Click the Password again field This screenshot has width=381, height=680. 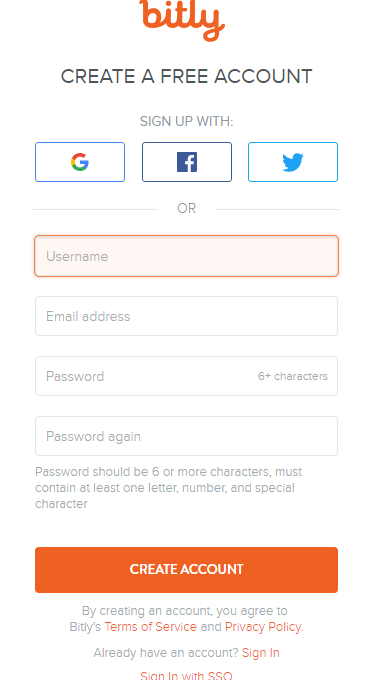[186, 436]
